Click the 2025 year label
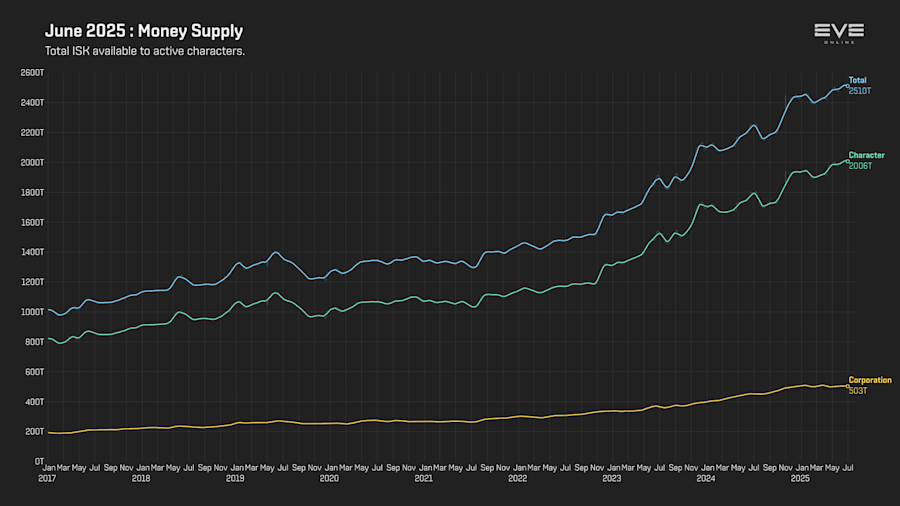900x506 pixels. pyautogui.click(x=800, y=478)
